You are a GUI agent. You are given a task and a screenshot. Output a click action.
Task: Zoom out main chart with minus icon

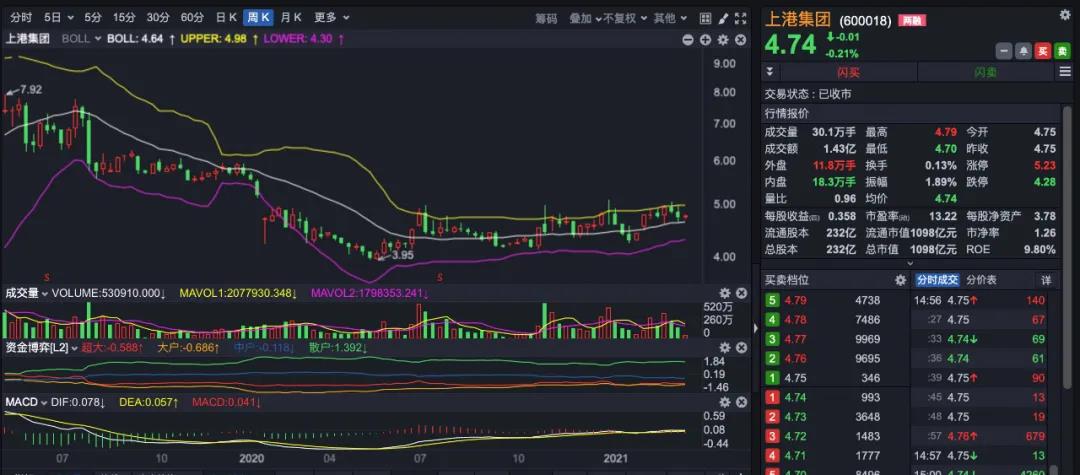(x=687, y=40)
